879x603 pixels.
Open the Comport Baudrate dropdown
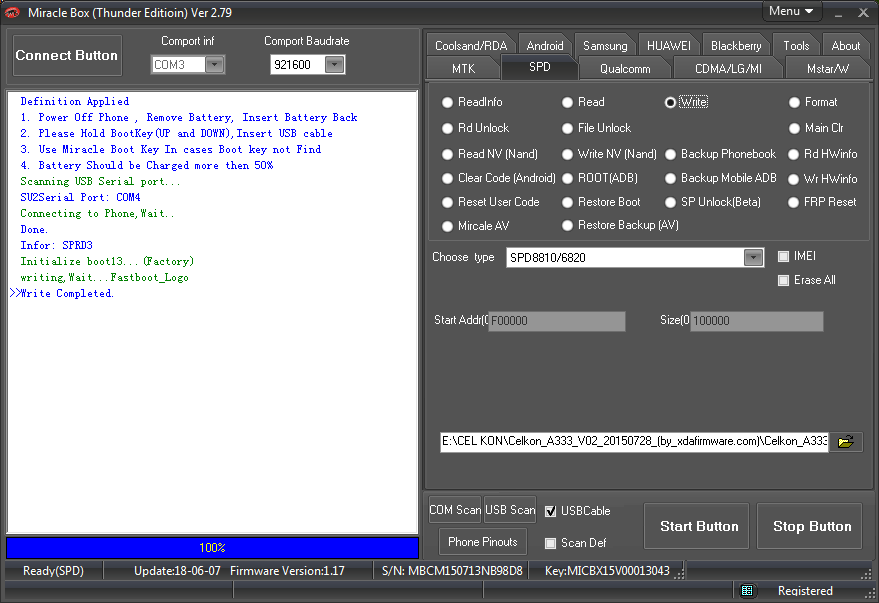pyautogui.click(x=335, y=64)
